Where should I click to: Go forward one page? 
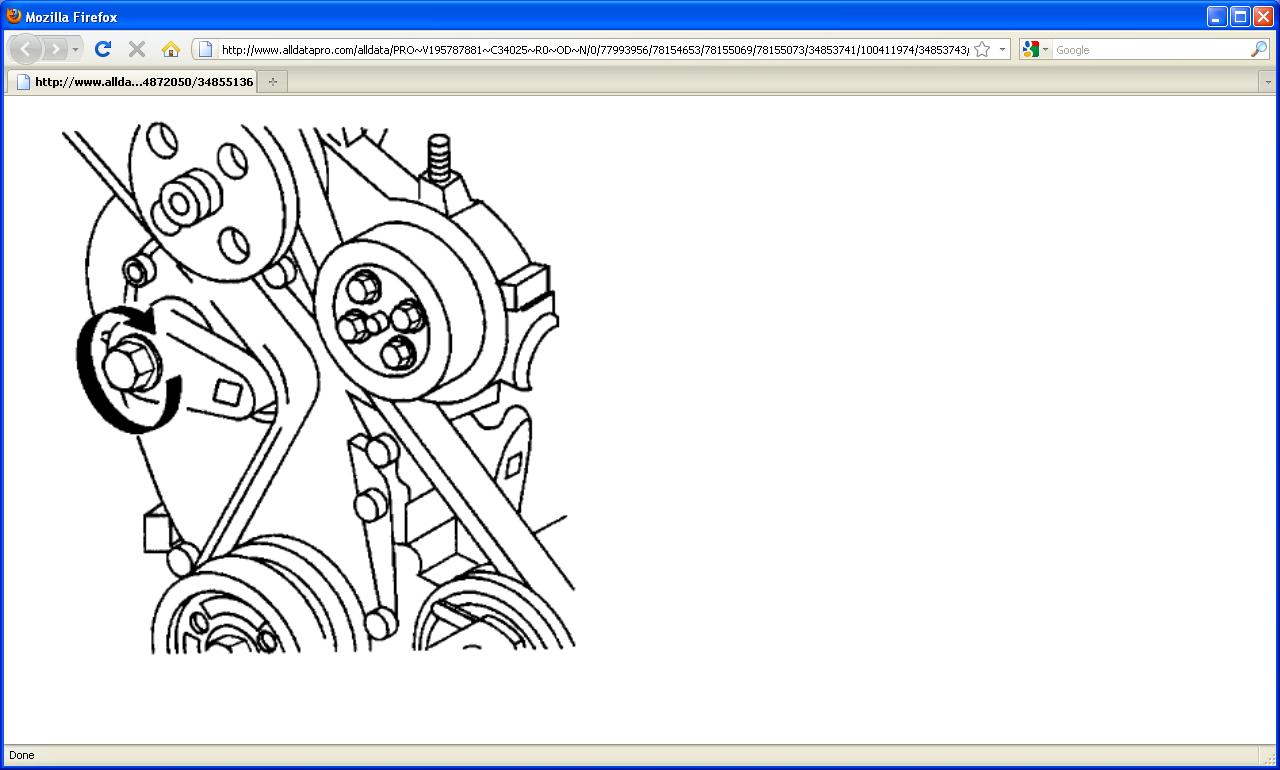click(56, 49)
